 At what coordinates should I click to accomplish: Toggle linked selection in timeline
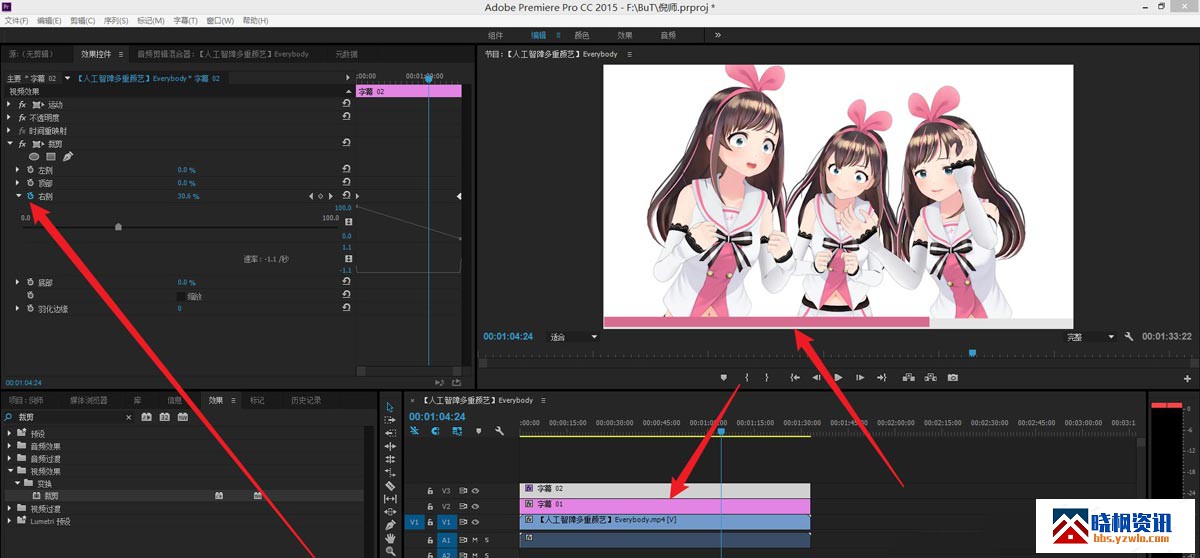457,431
